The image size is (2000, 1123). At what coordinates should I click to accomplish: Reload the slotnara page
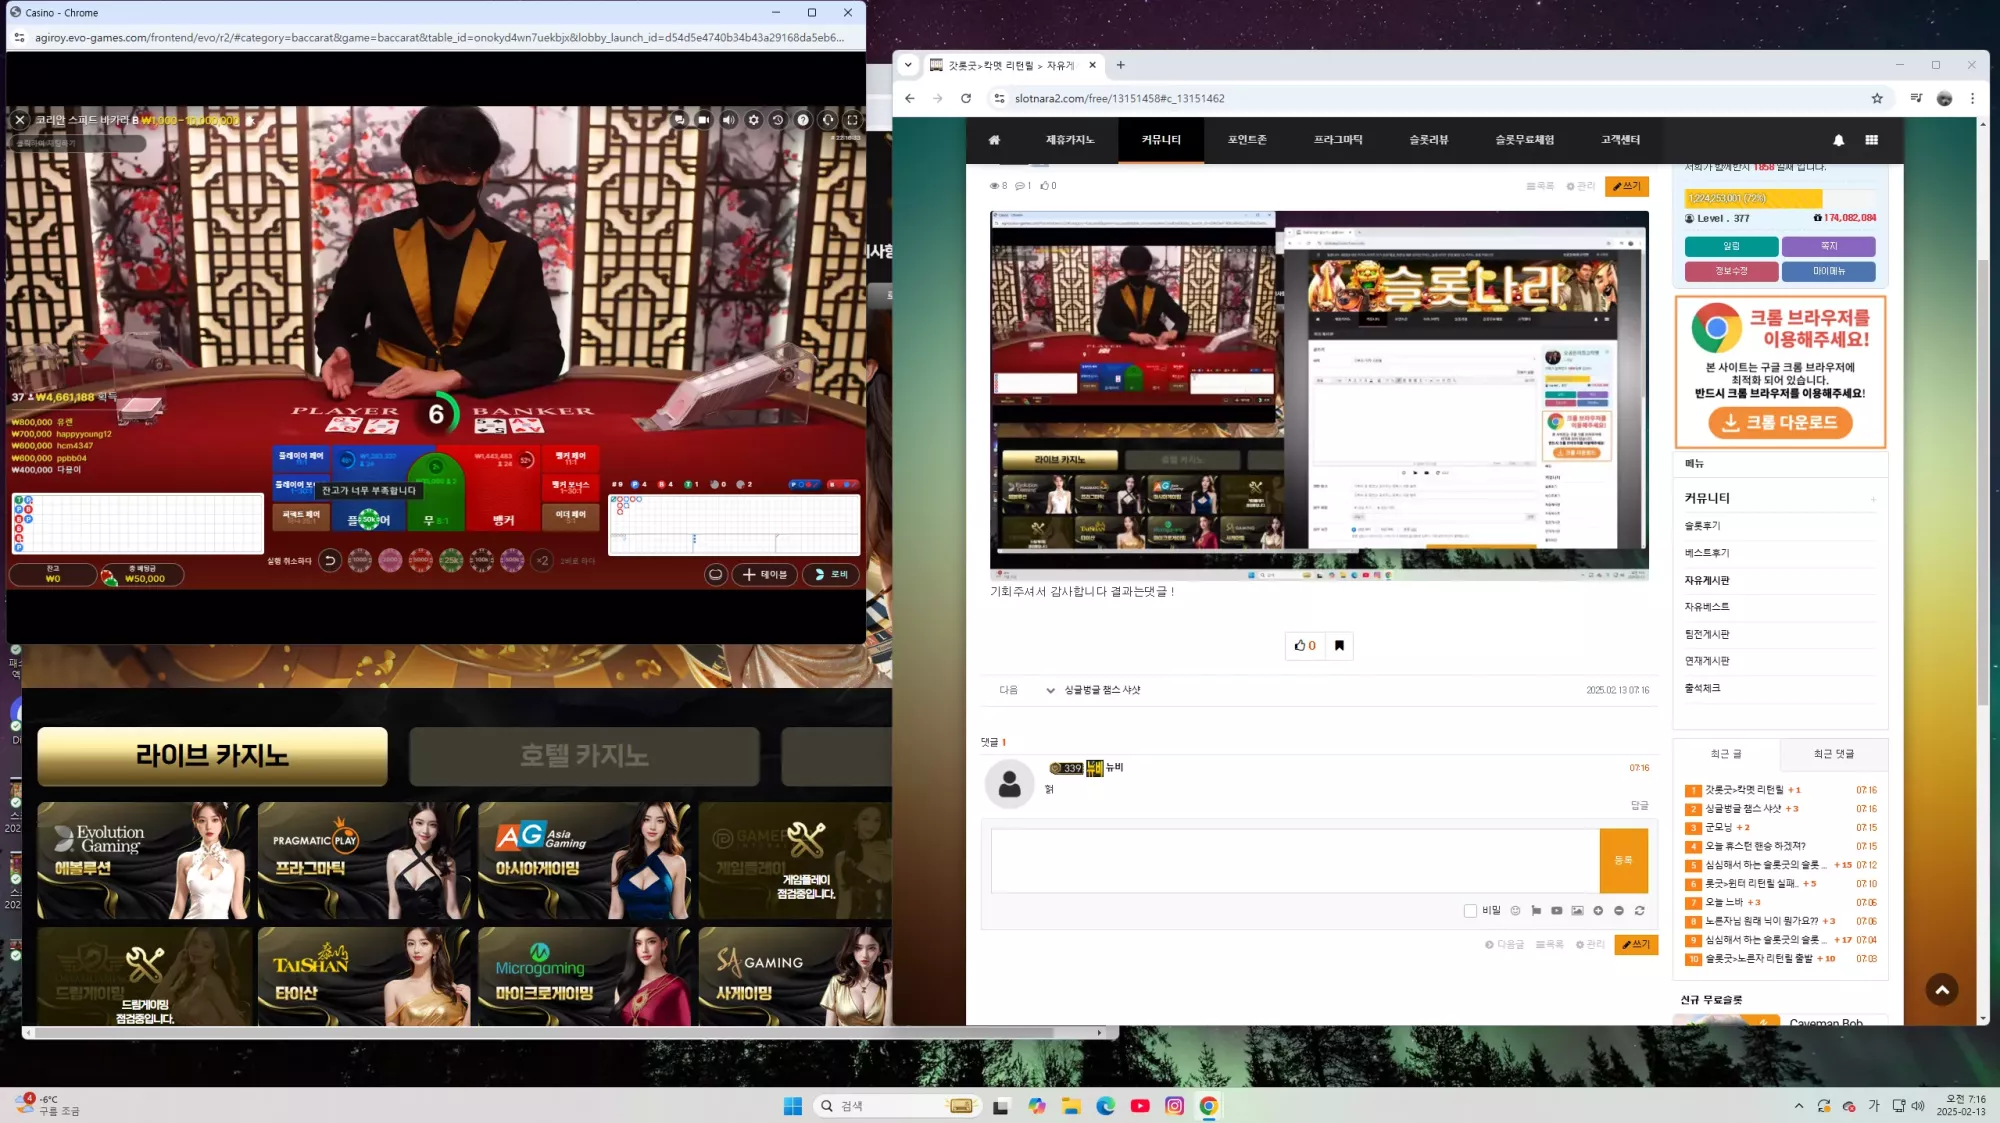pos(966,98)
